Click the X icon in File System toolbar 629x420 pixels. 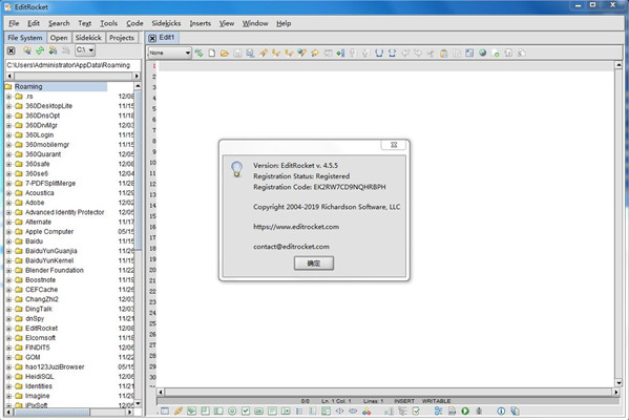pyautogui.click(x=11, y=50)
